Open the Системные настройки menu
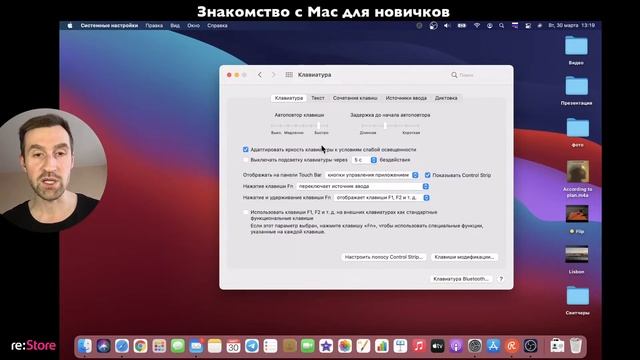 pos(109,25)
